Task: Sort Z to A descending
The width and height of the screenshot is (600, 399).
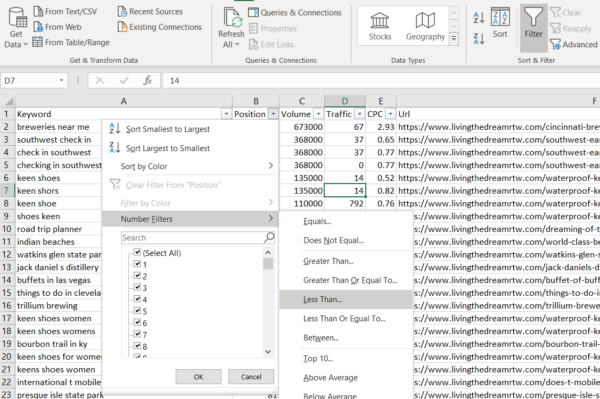Action: pos(479,38)
